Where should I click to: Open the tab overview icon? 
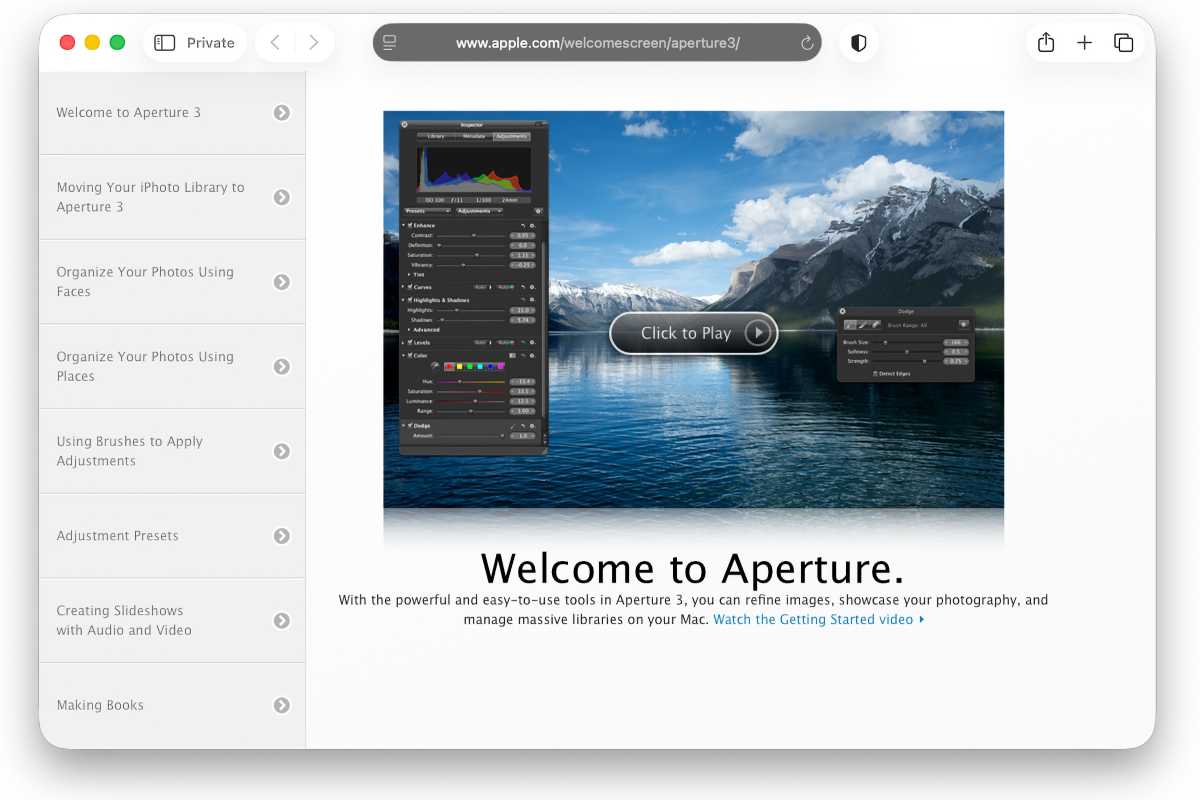pyautogui.click(x=1123, y=42)
